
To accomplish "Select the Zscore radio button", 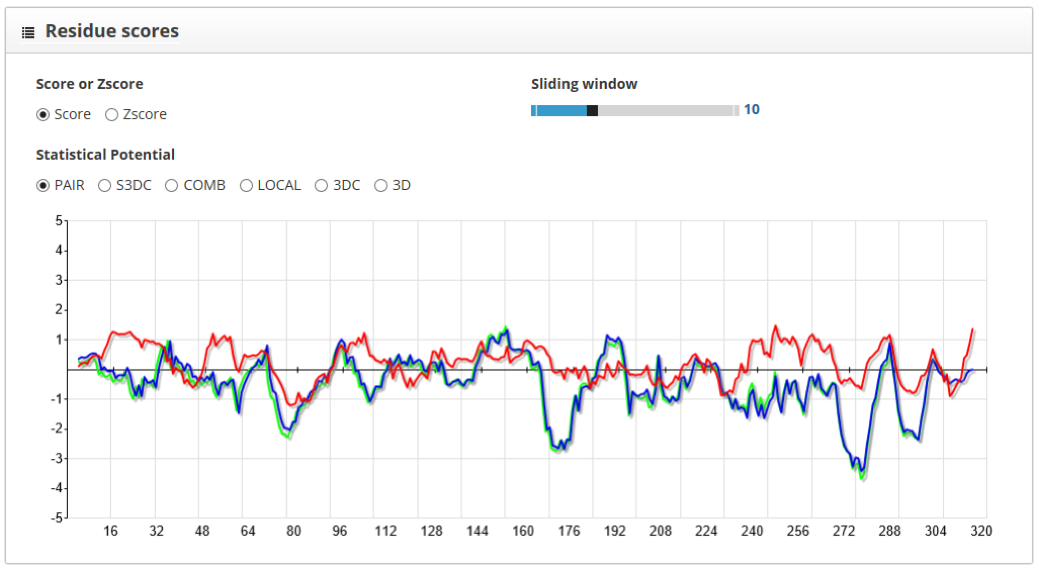I will (112, 115).
